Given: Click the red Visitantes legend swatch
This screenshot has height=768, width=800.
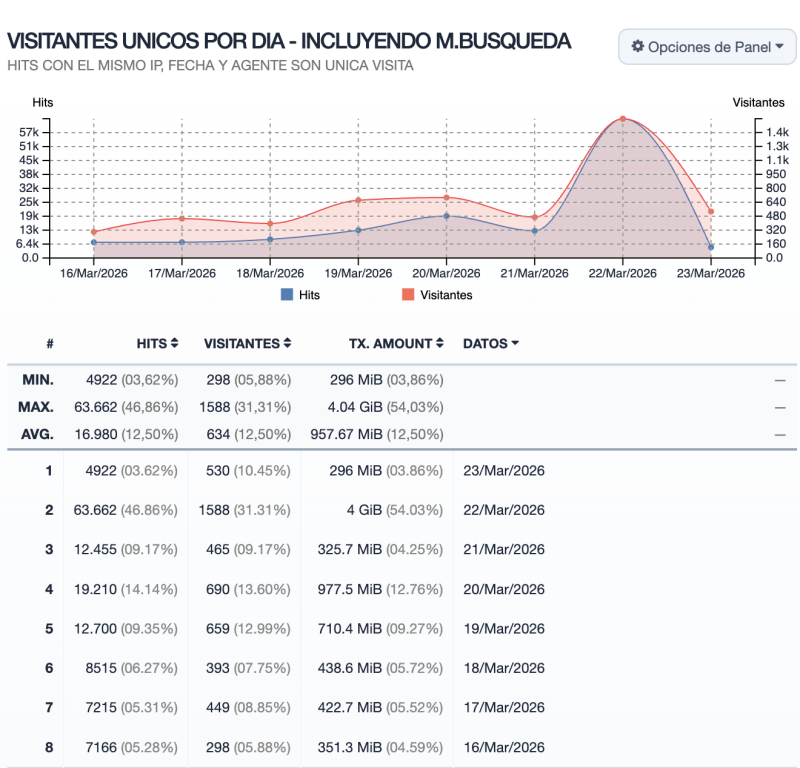Looking at the screenshot, I should pyautogui.click(x=408, y=294).
